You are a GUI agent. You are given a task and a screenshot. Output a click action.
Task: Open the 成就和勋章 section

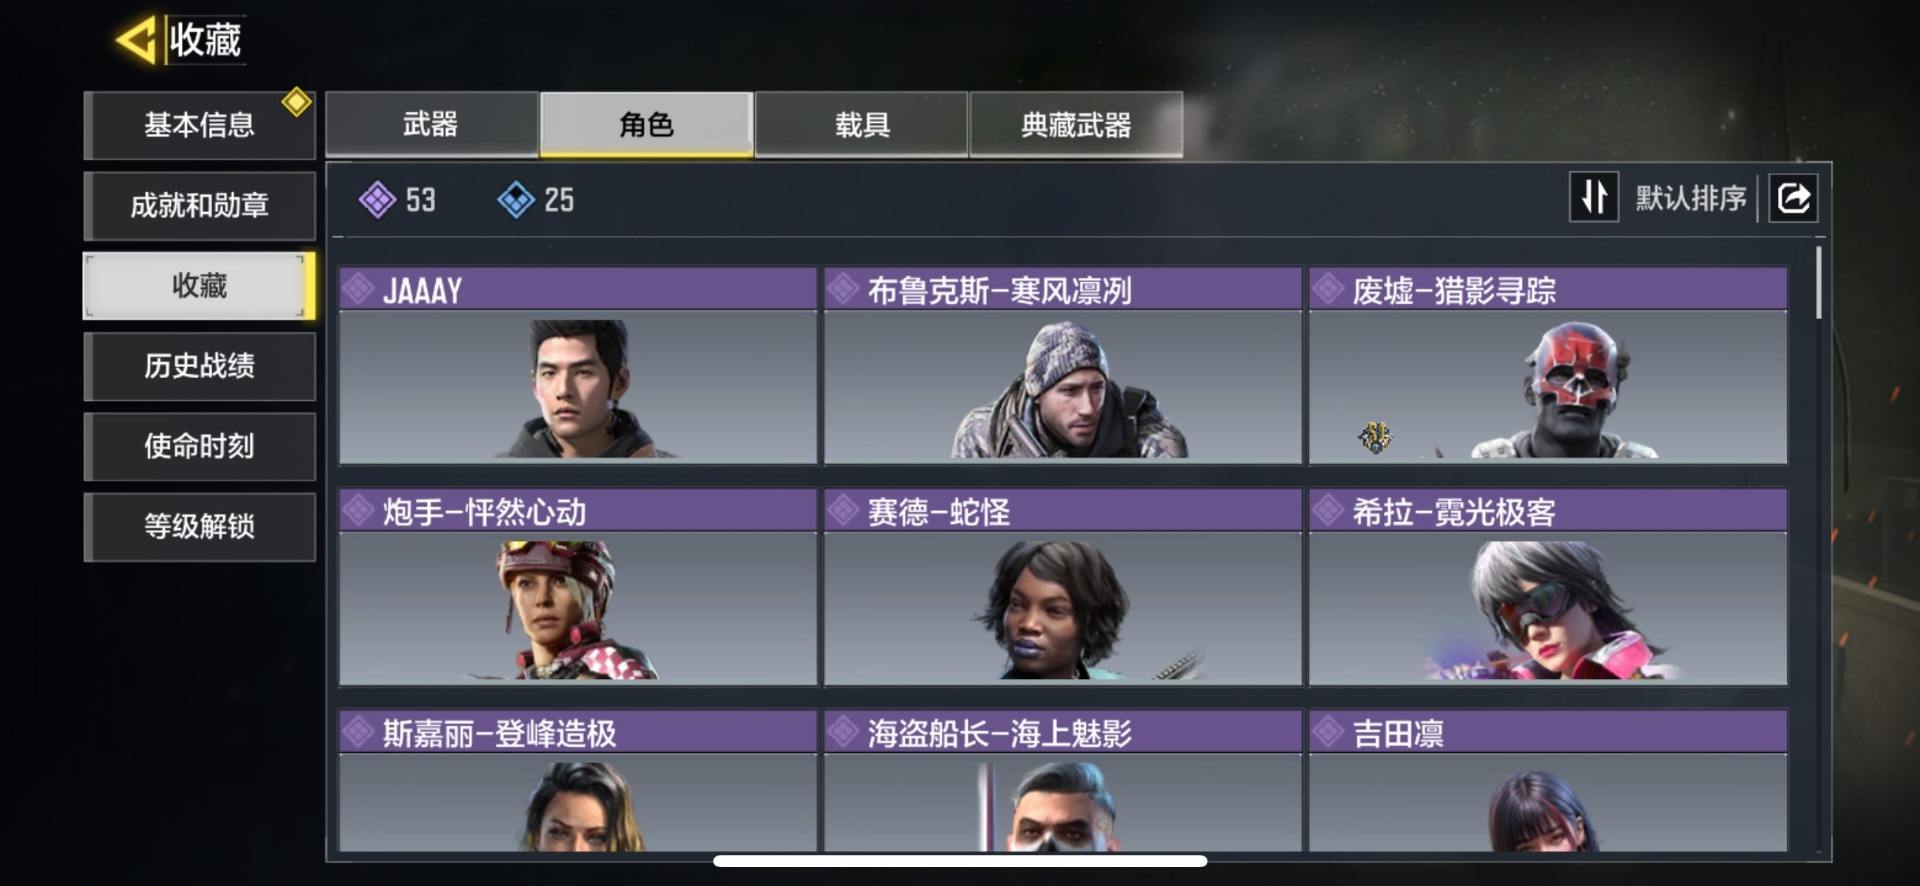coord(199,206)
